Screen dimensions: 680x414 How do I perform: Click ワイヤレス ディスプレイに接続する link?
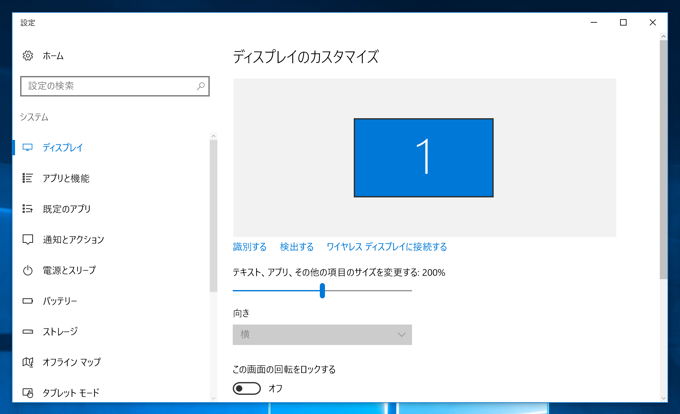387,247
